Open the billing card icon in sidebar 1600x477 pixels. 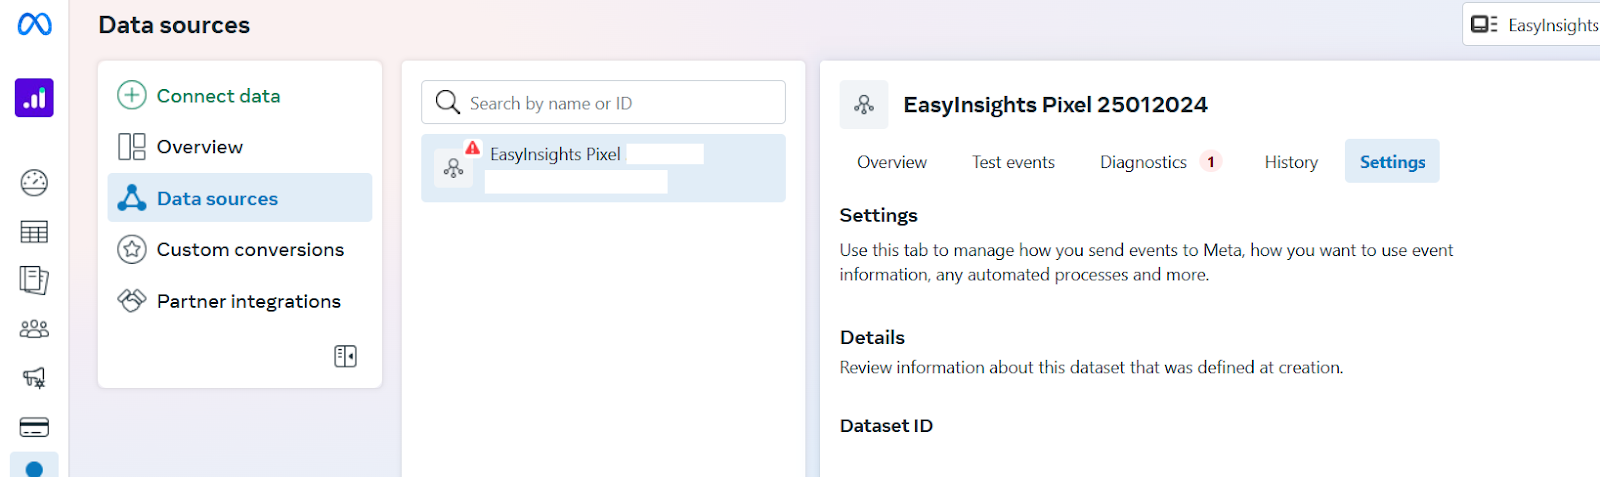click(x=34, y=427)
